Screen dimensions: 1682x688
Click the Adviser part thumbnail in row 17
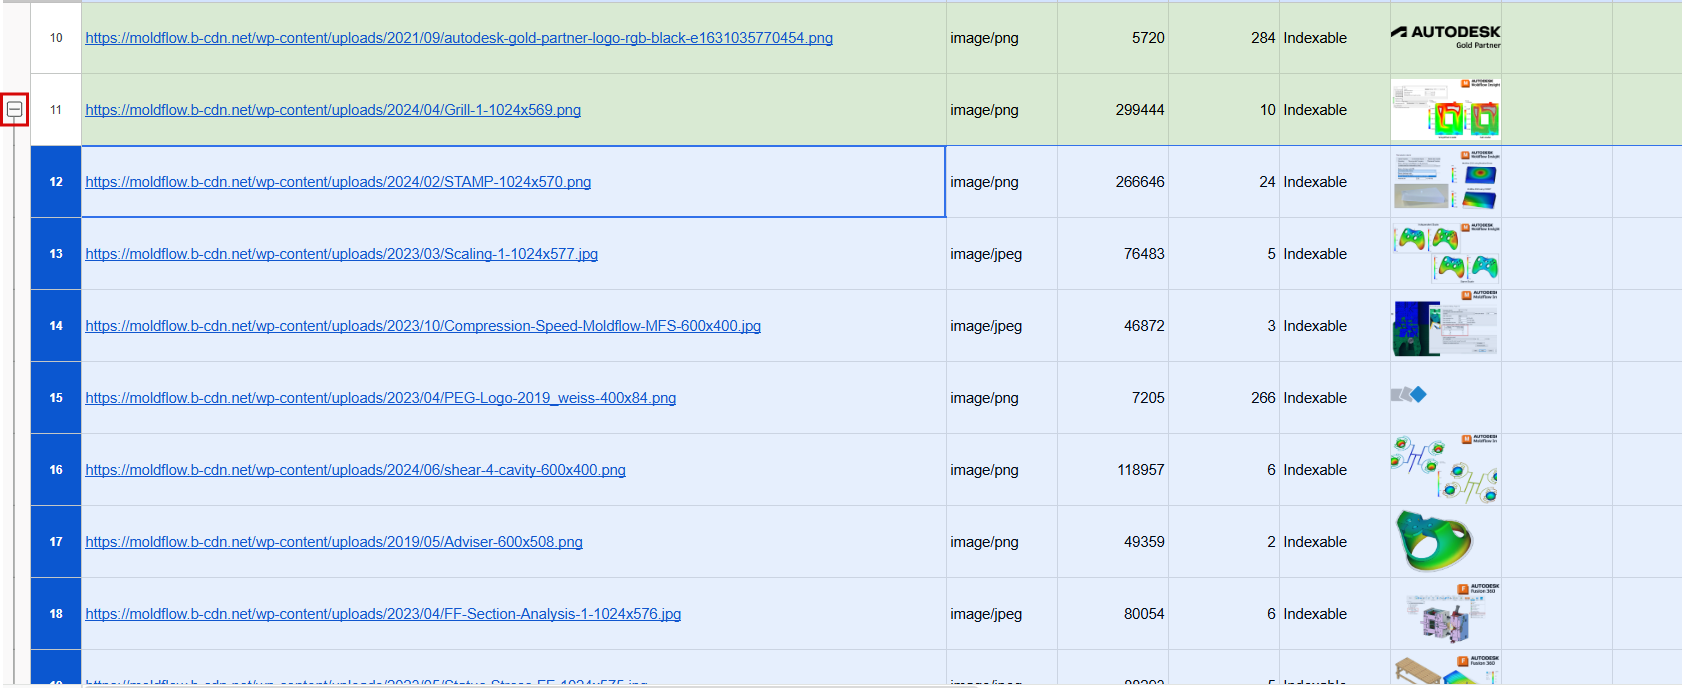click(x=1434, y=541)
